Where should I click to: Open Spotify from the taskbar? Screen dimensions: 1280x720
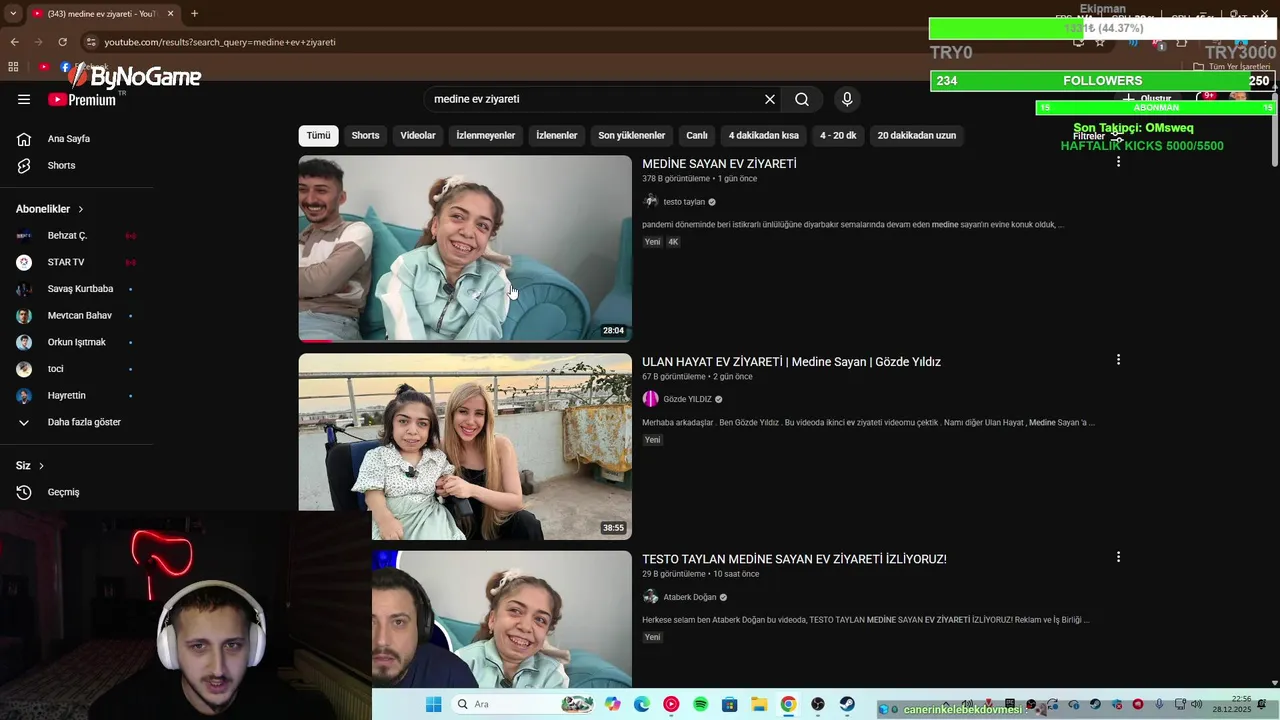click(700, 704)
